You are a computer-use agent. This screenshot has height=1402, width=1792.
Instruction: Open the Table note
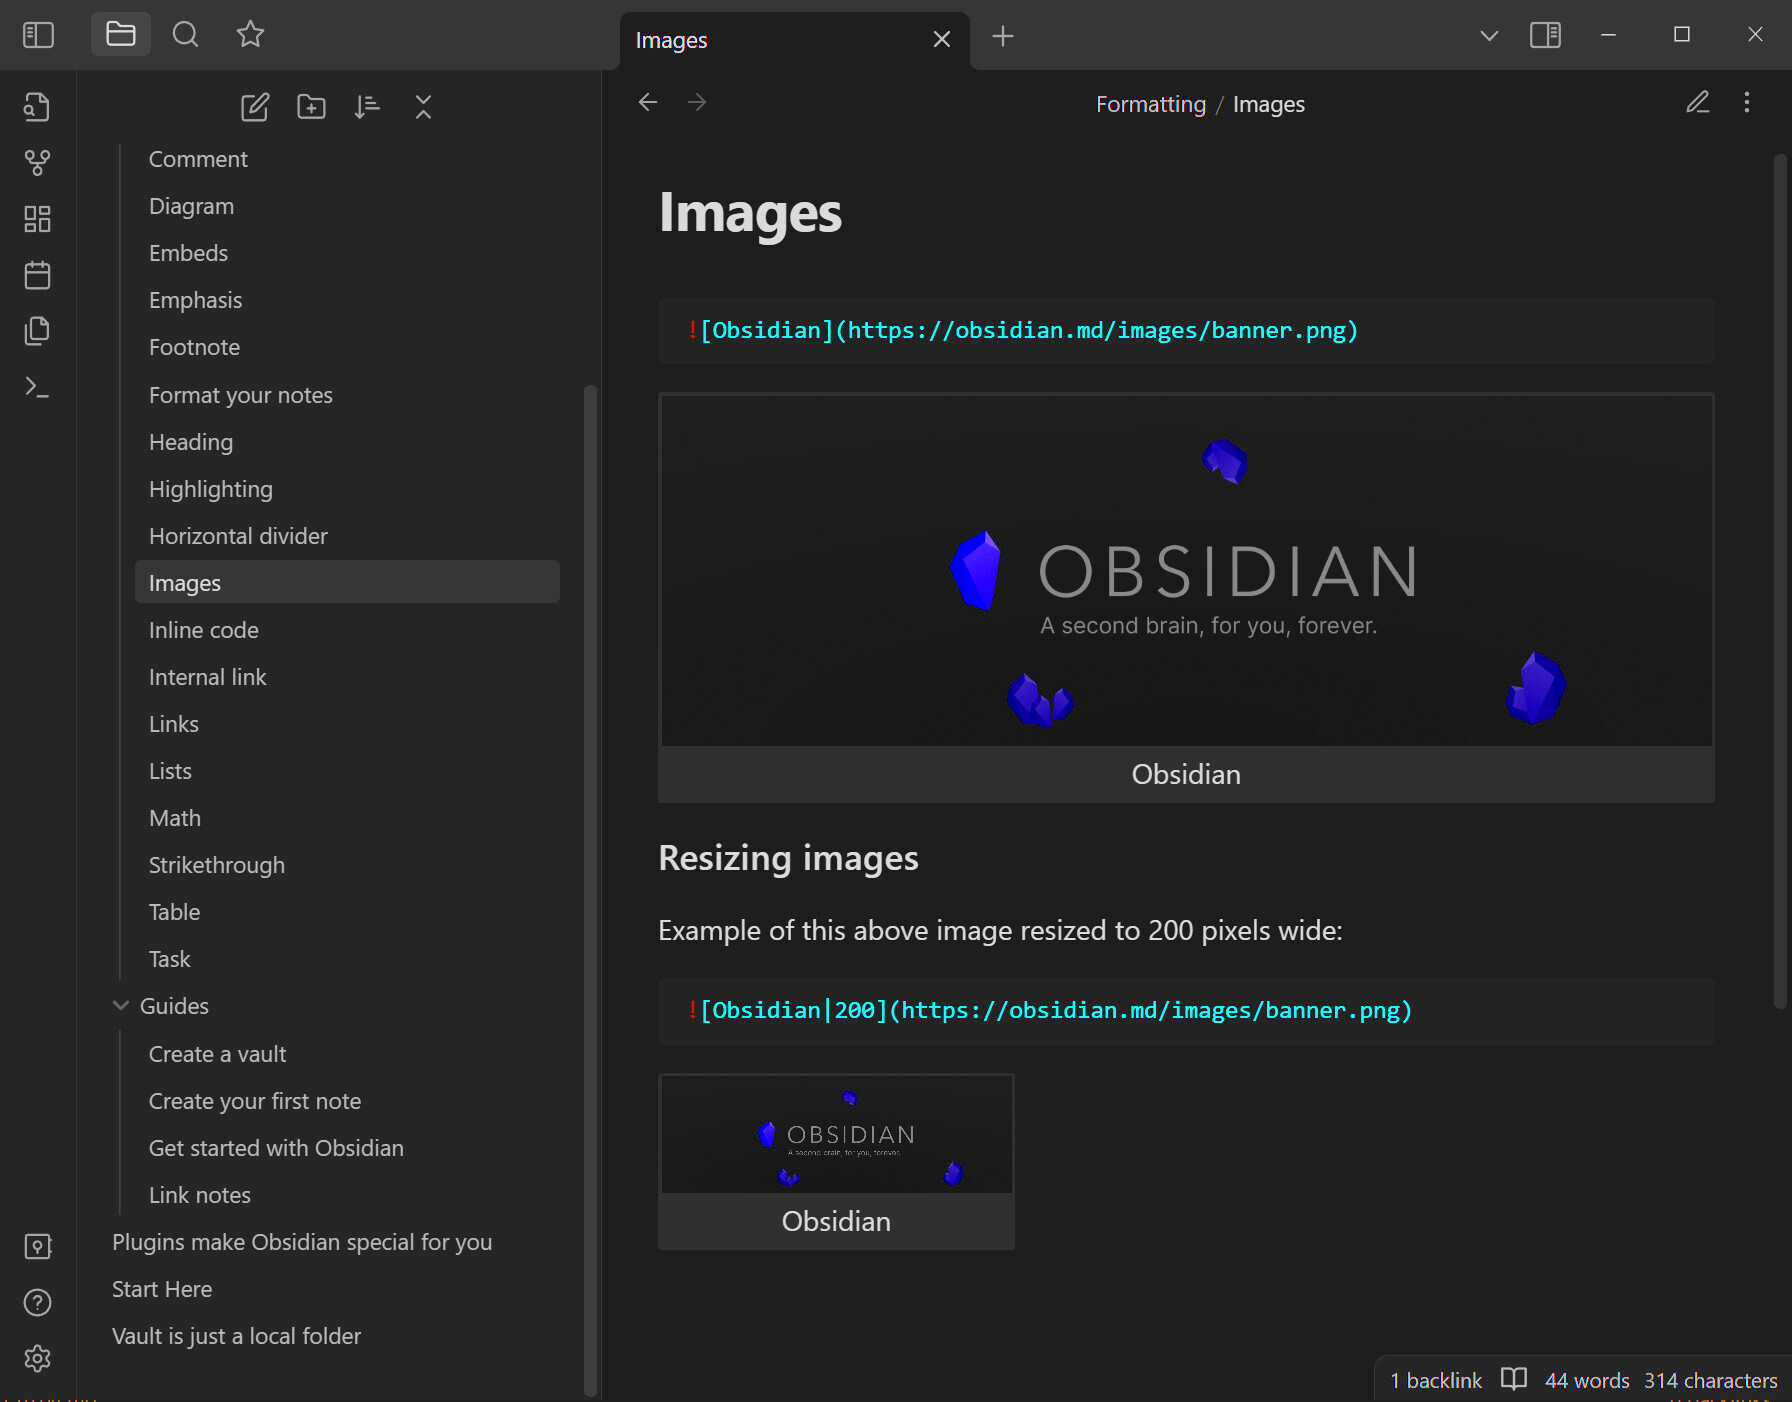(347, 912)
